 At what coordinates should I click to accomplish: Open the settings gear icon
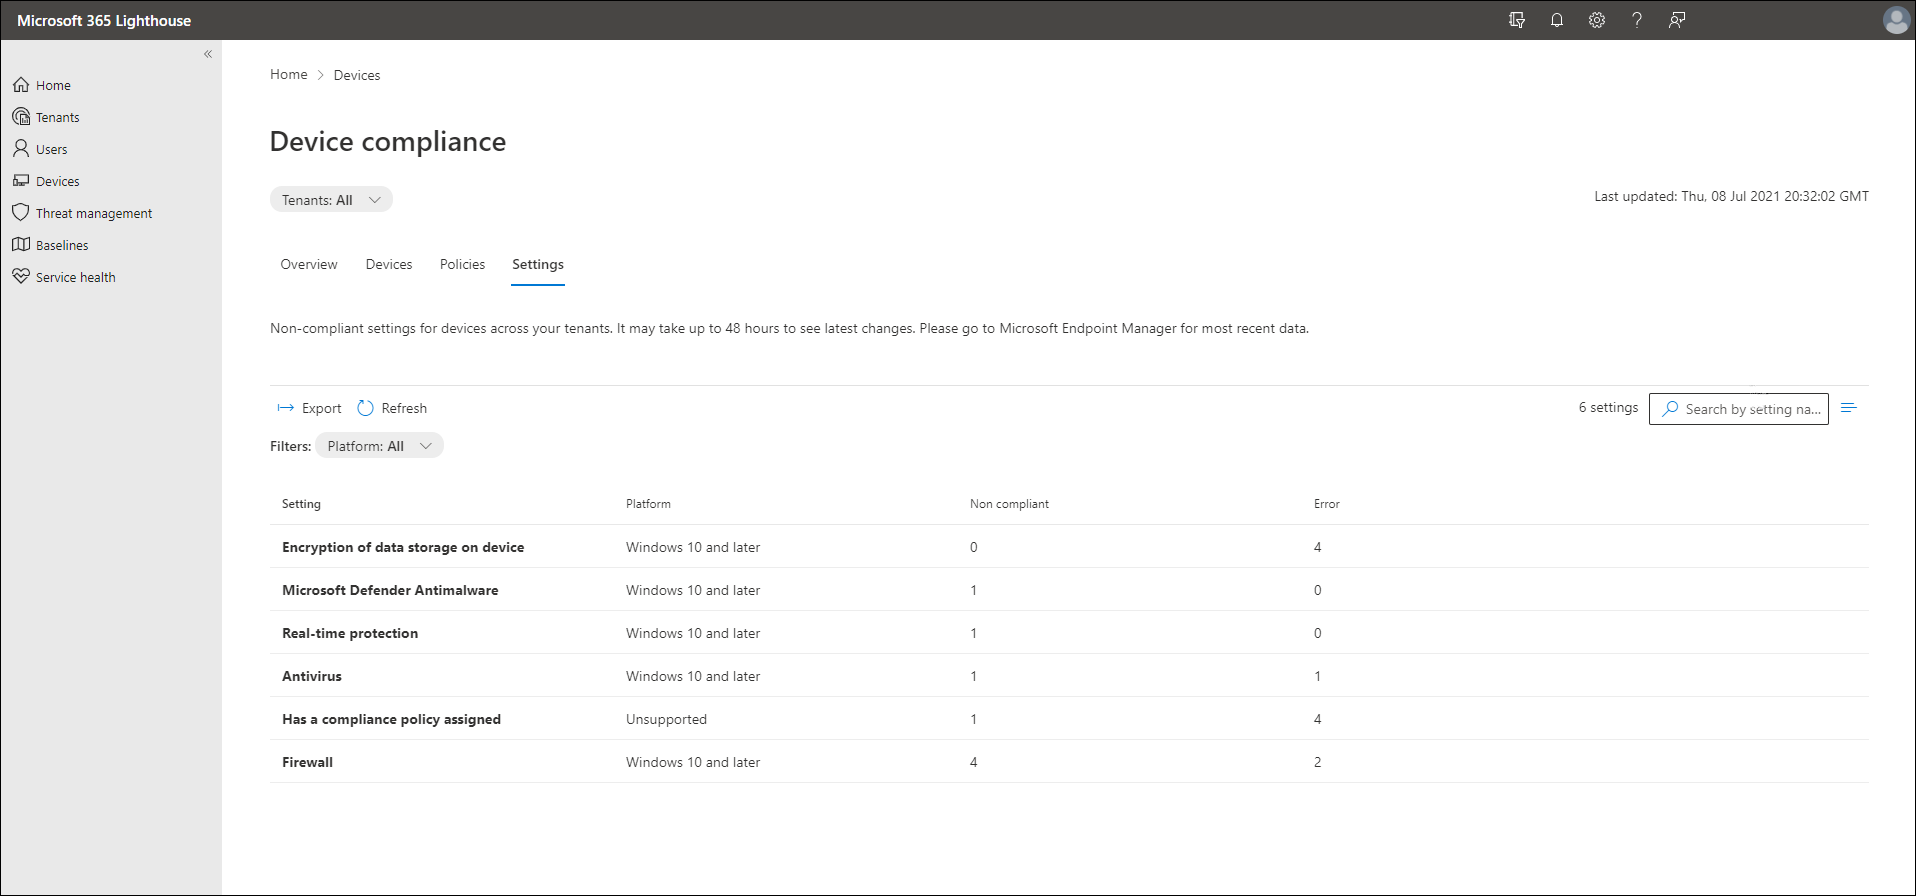click(1597, 20)
